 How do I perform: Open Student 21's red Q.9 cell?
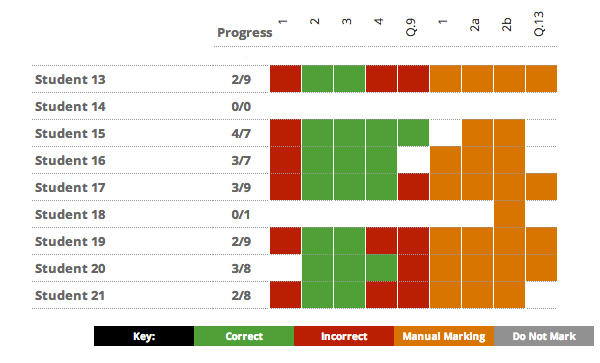[413, 295]
